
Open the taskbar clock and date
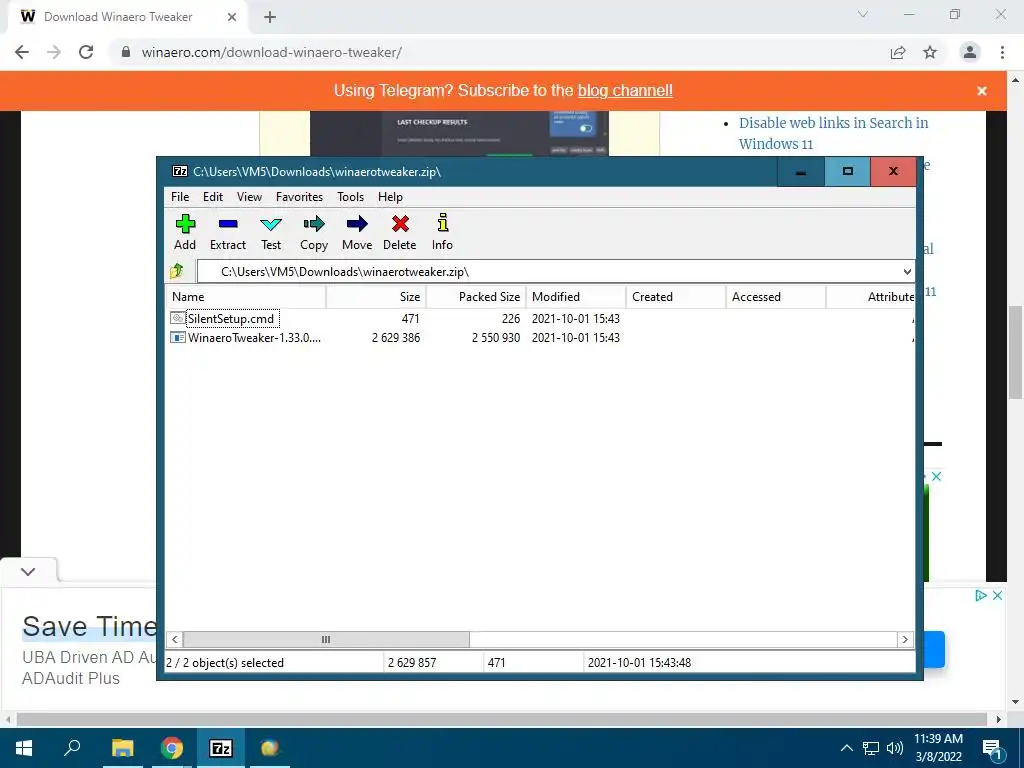coord(938,748)
